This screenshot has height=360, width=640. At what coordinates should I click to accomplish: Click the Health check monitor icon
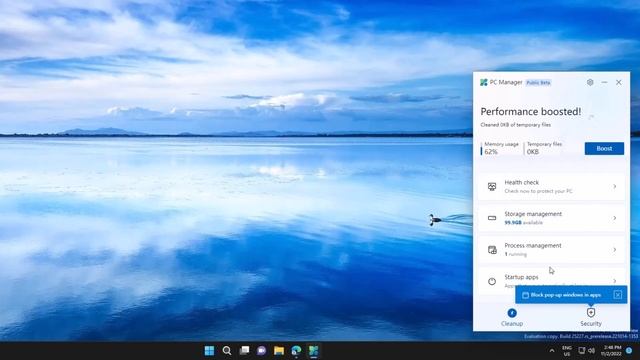pos(492,187)
